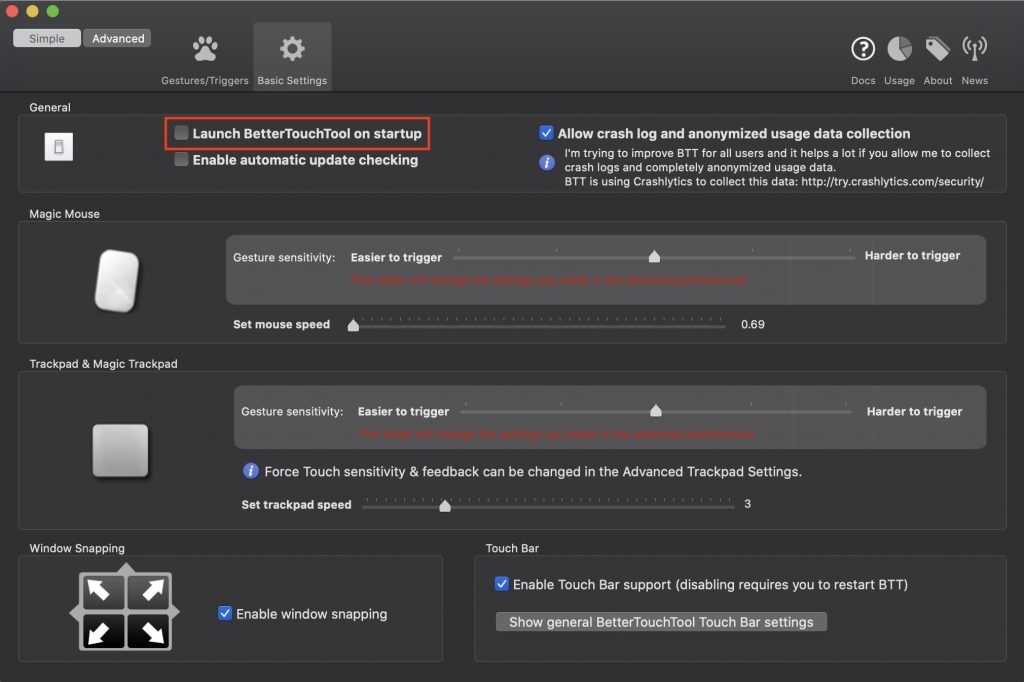
Task: Open About tag icon
Action: point(937,48)
